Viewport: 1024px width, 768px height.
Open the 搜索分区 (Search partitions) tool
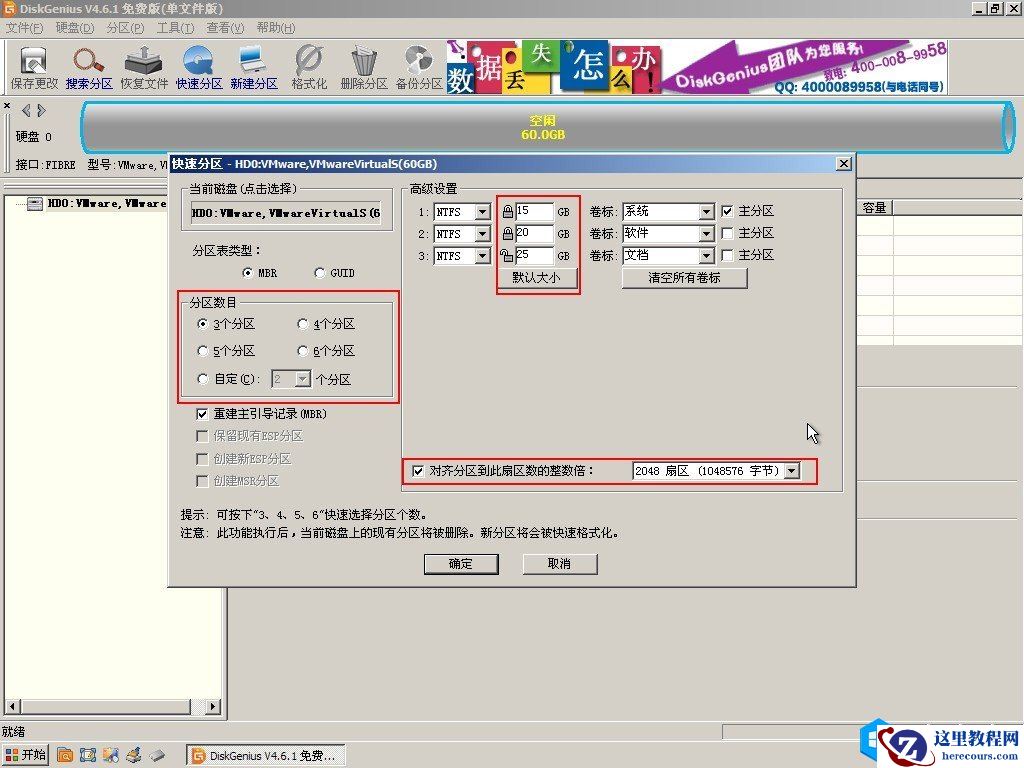89,68
